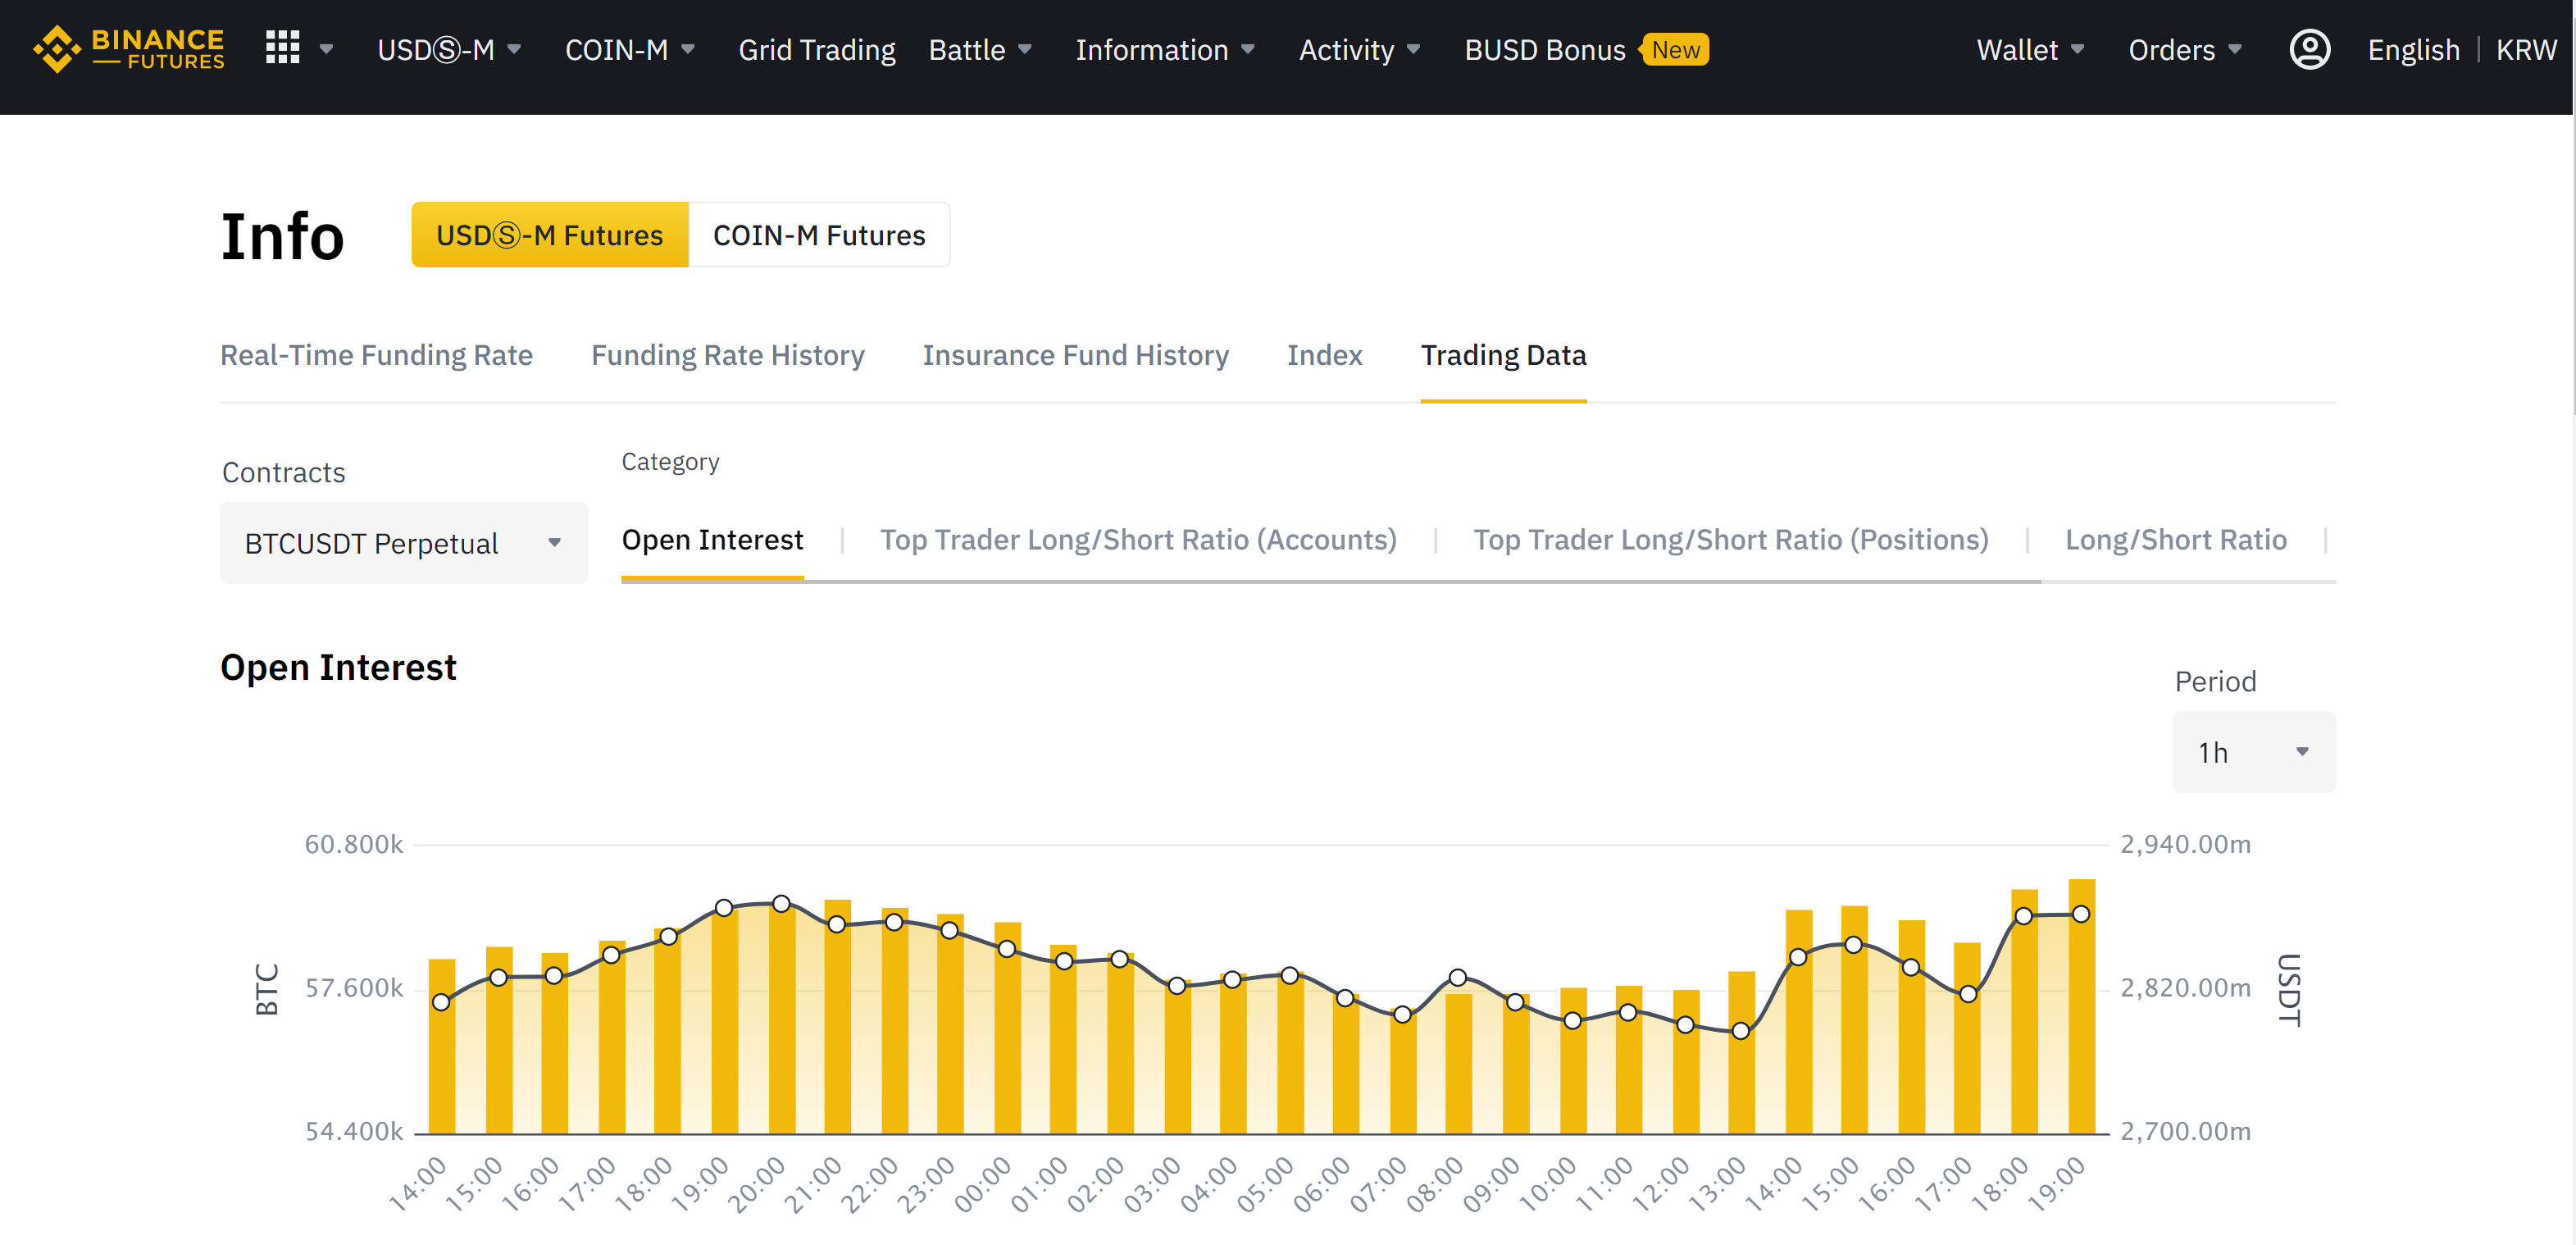The image size is (2576, 1245).
Task: Click the 19:00 final chart data point
Action: point(2080,914)
